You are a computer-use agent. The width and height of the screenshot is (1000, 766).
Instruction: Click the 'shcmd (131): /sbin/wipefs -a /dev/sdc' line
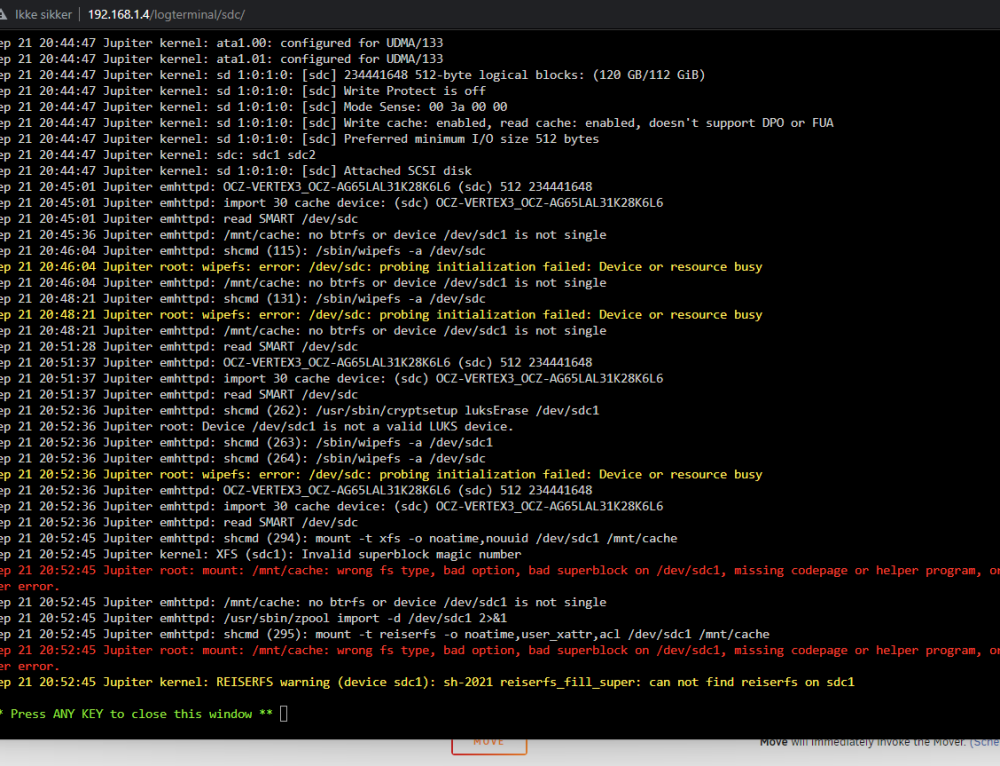point(243,298)
